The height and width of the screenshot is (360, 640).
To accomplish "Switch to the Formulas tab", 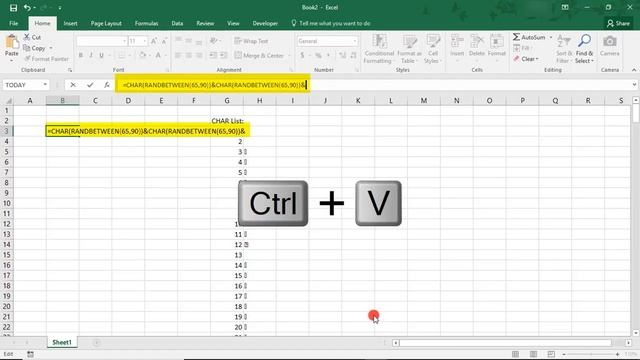I will click(146, 23).
